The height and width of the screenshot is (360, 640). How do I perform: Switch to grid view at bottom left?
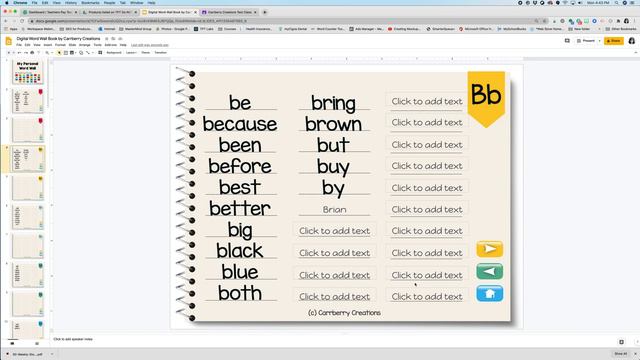tap(37, 344)
